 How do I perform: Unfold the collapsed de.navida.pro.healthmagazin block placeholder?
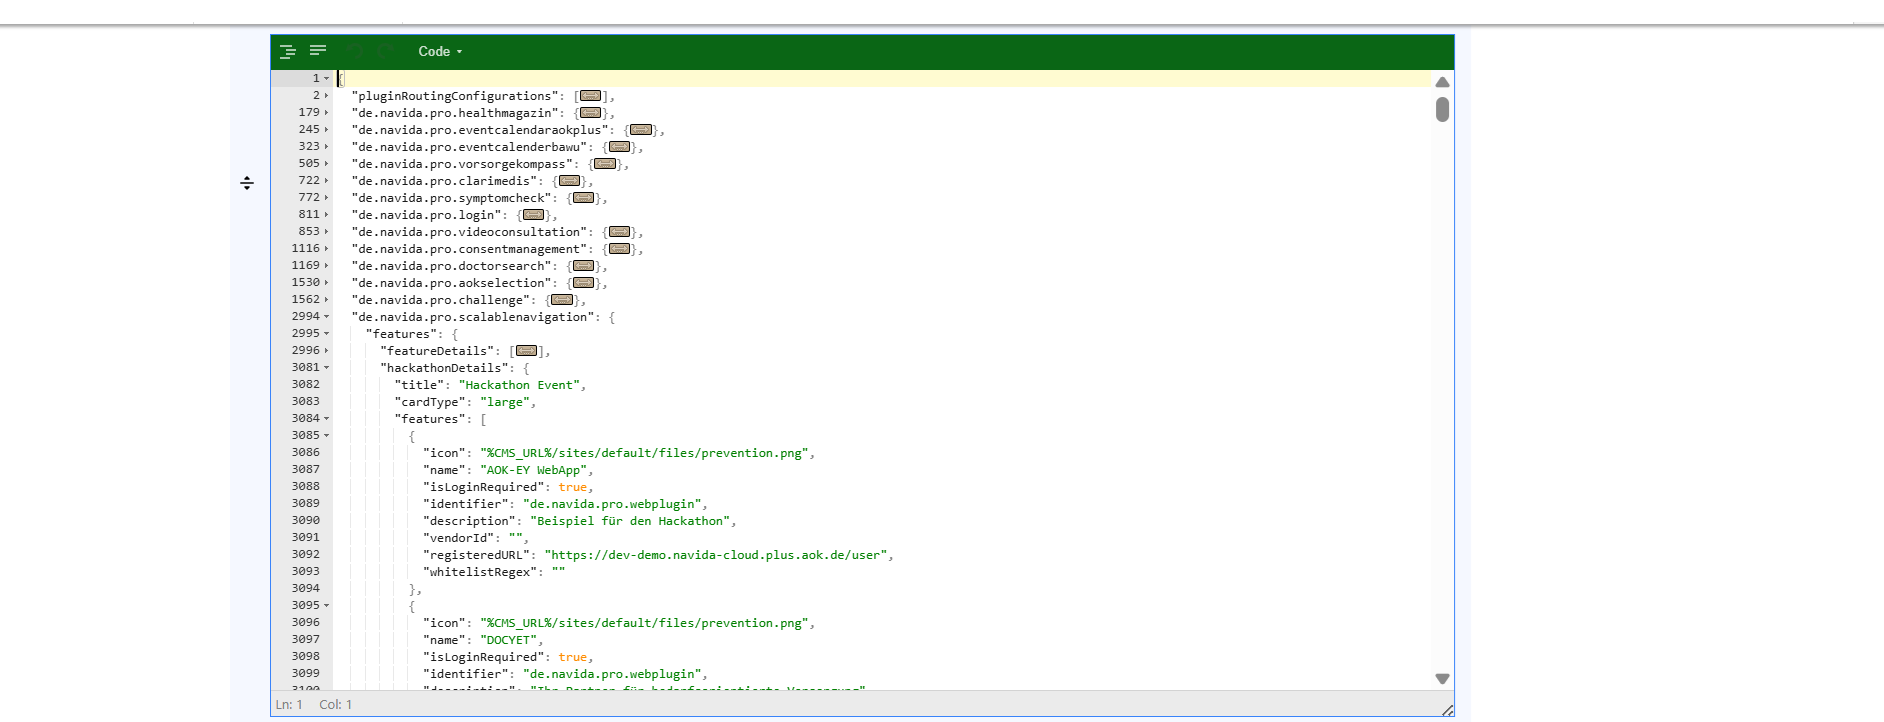point(590,113)
